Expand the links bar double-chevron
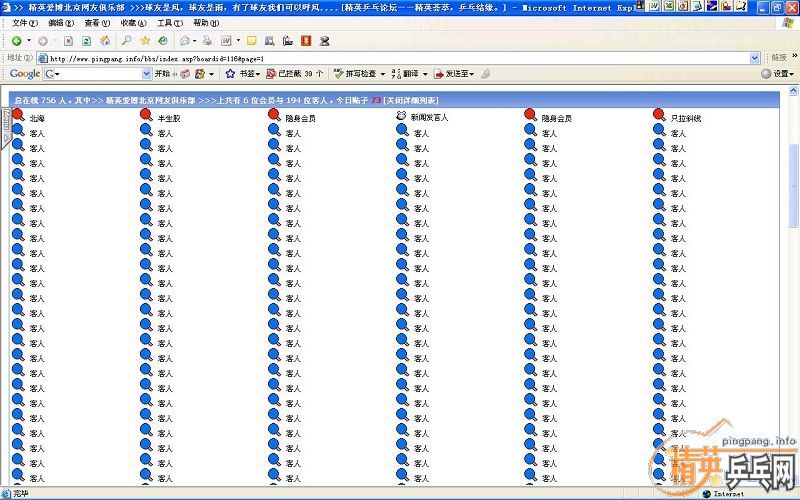Viewport: 800px width, 500px height. 794,56
